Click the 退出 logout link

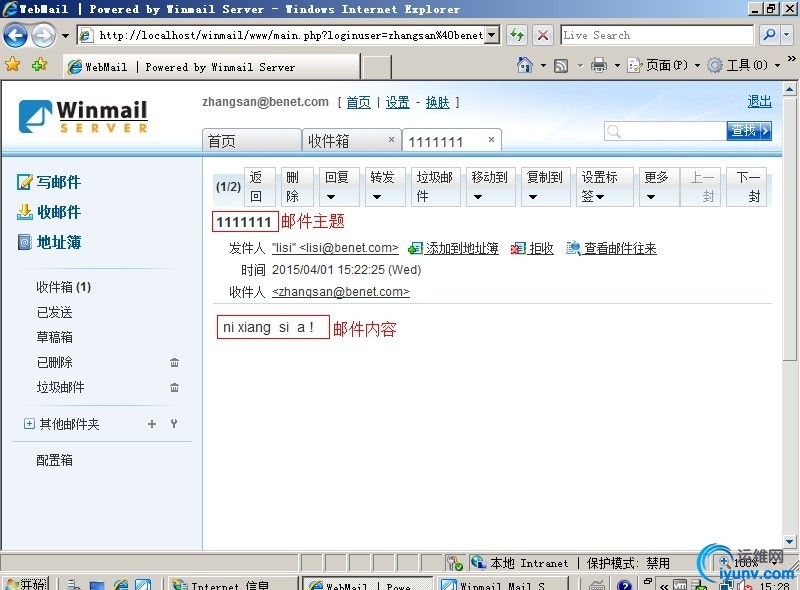[759, 102]
